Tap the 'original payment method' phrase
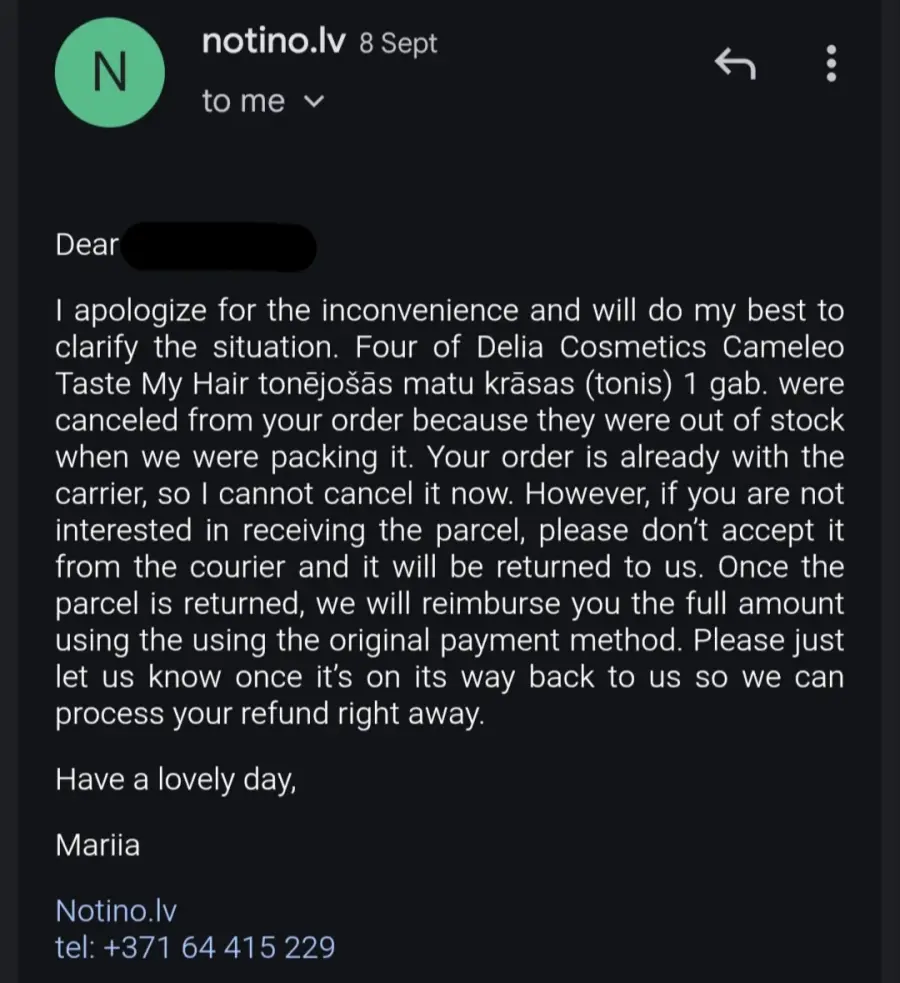The image size is (900, 983). pyautogui.click(x=505, y=641)
